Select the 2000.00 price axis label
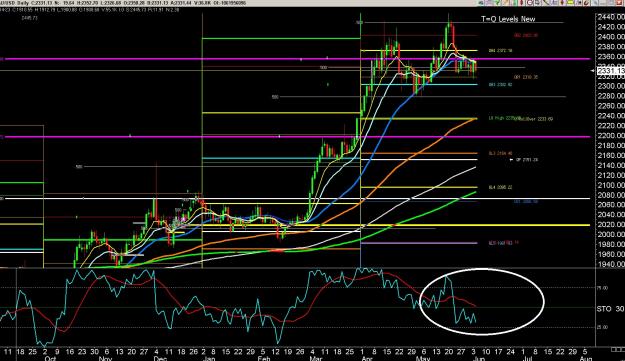The image size is (625, 361). [611, 234]
